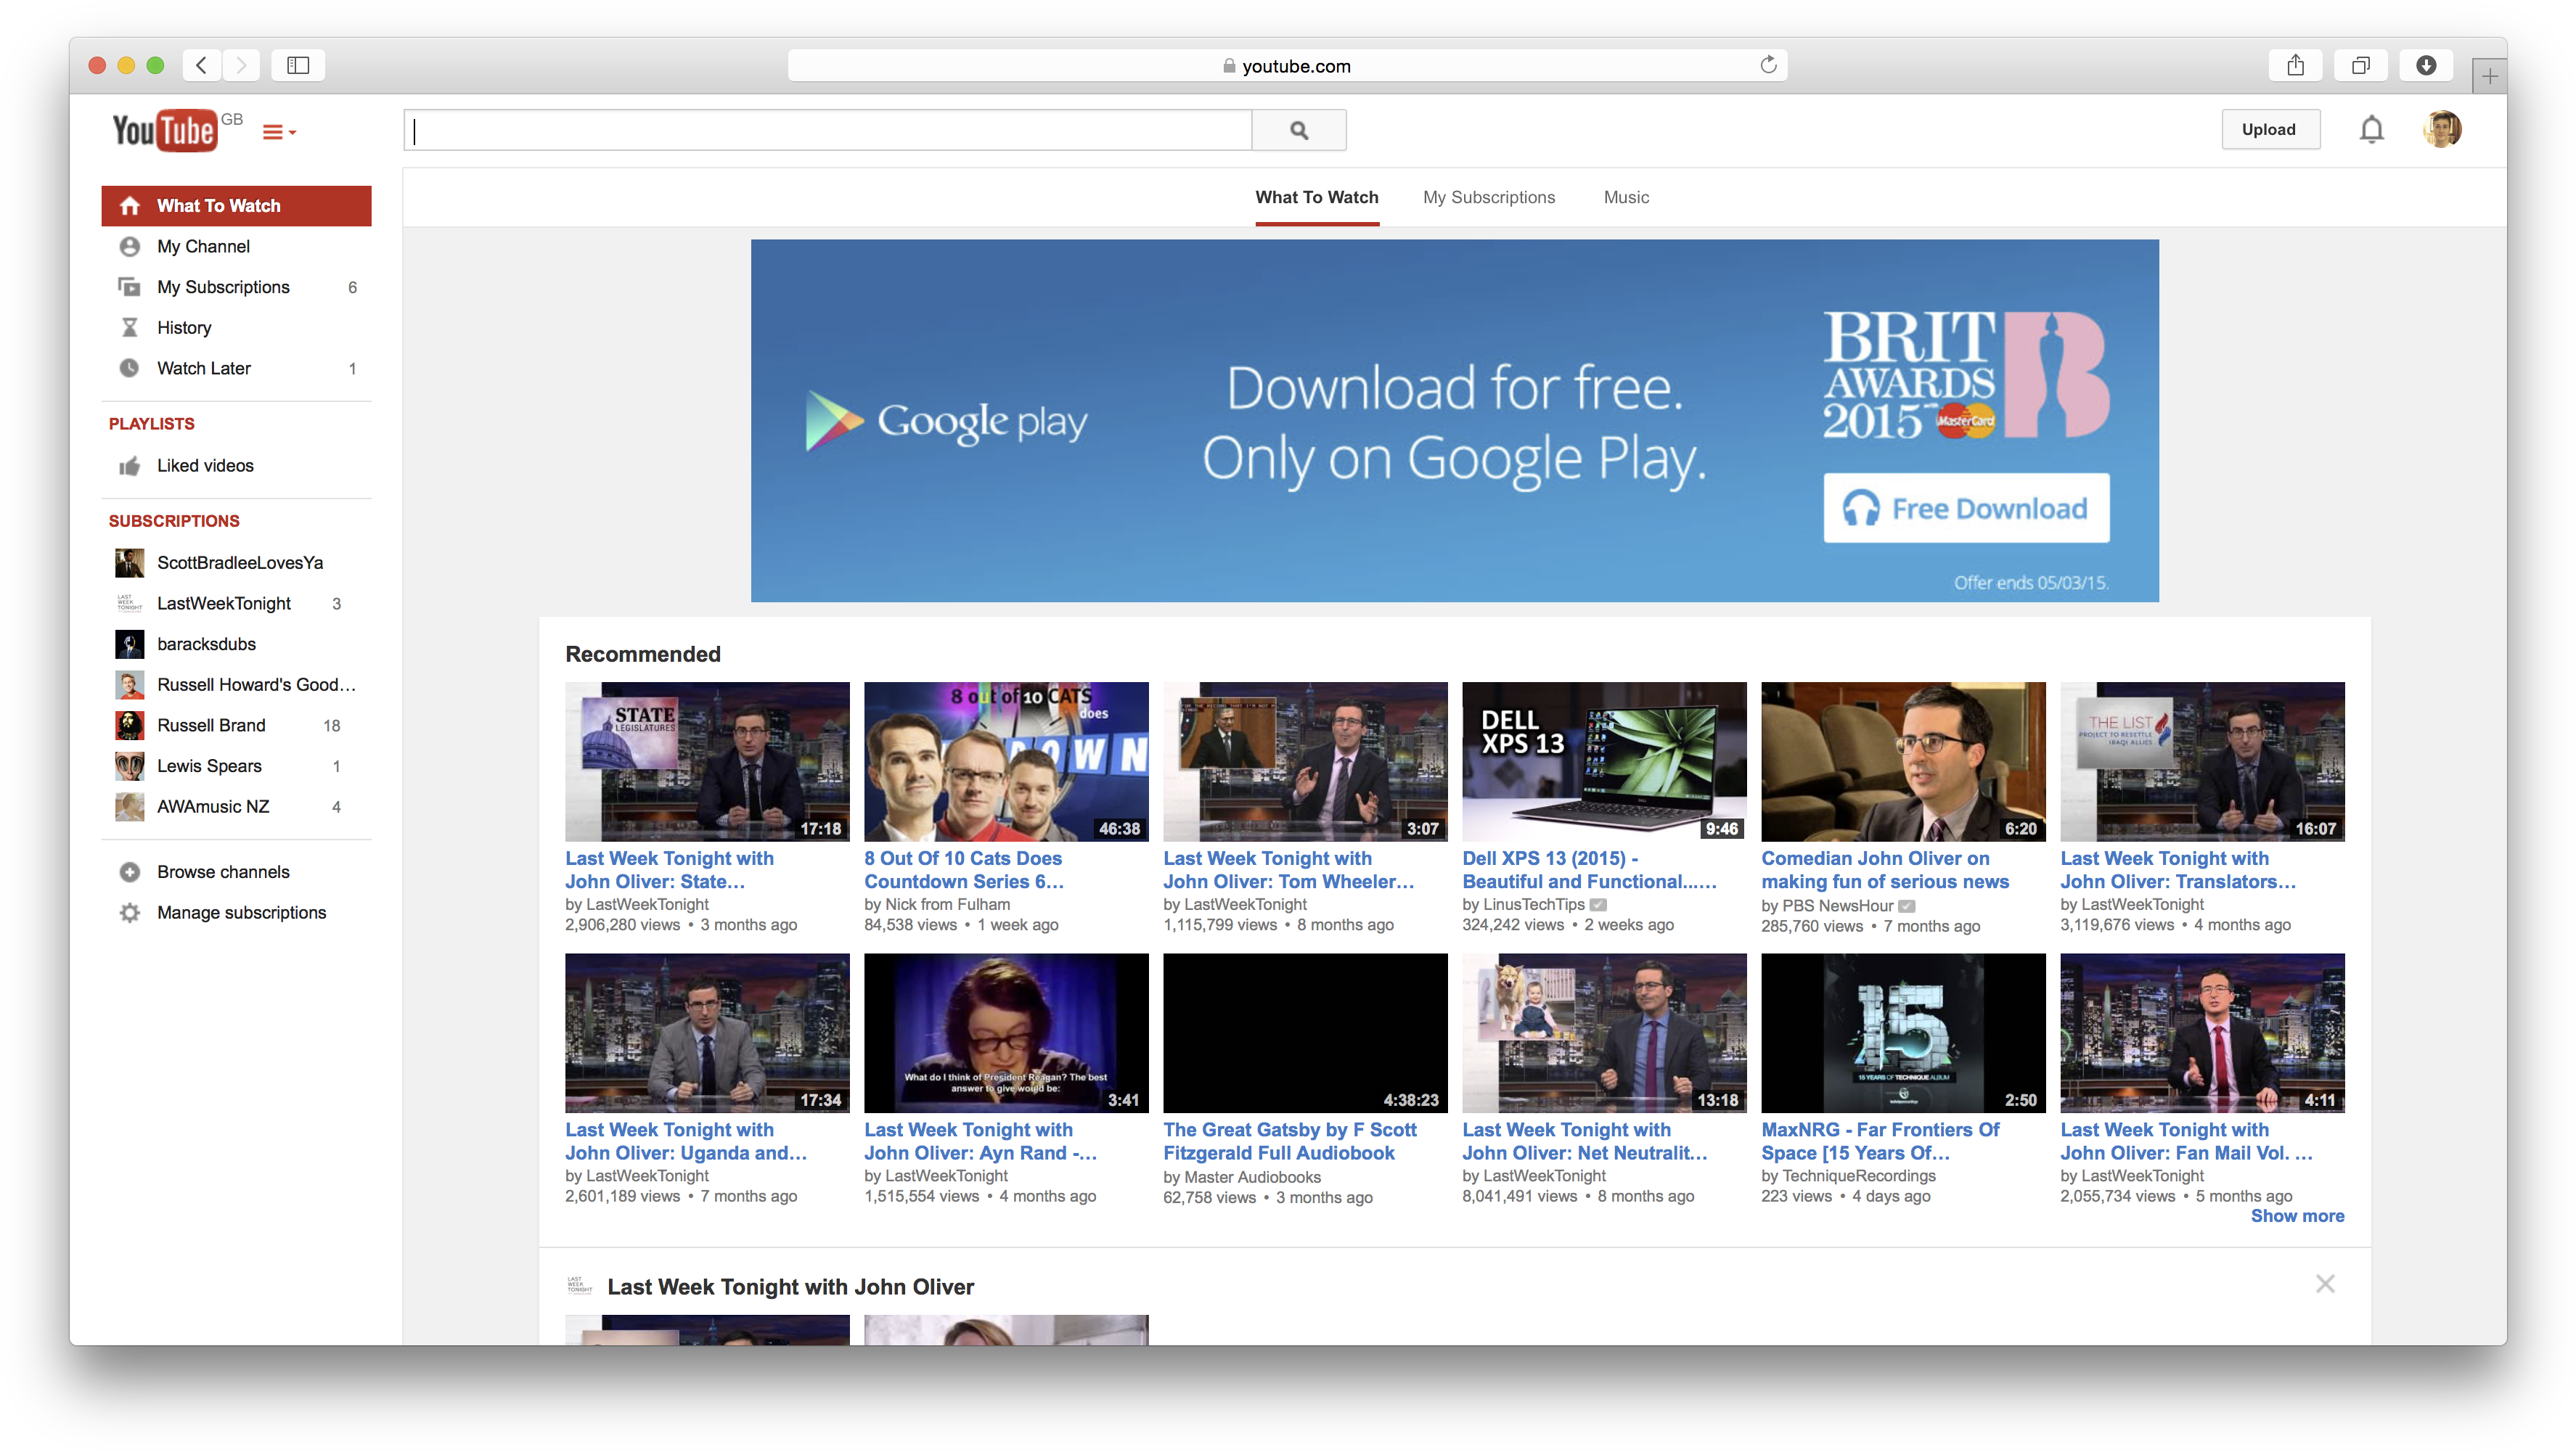Toggle the Safari sidebar
Image resolution: width=2576 pixels, height=1452 pixels.
(x=298, y=65)
